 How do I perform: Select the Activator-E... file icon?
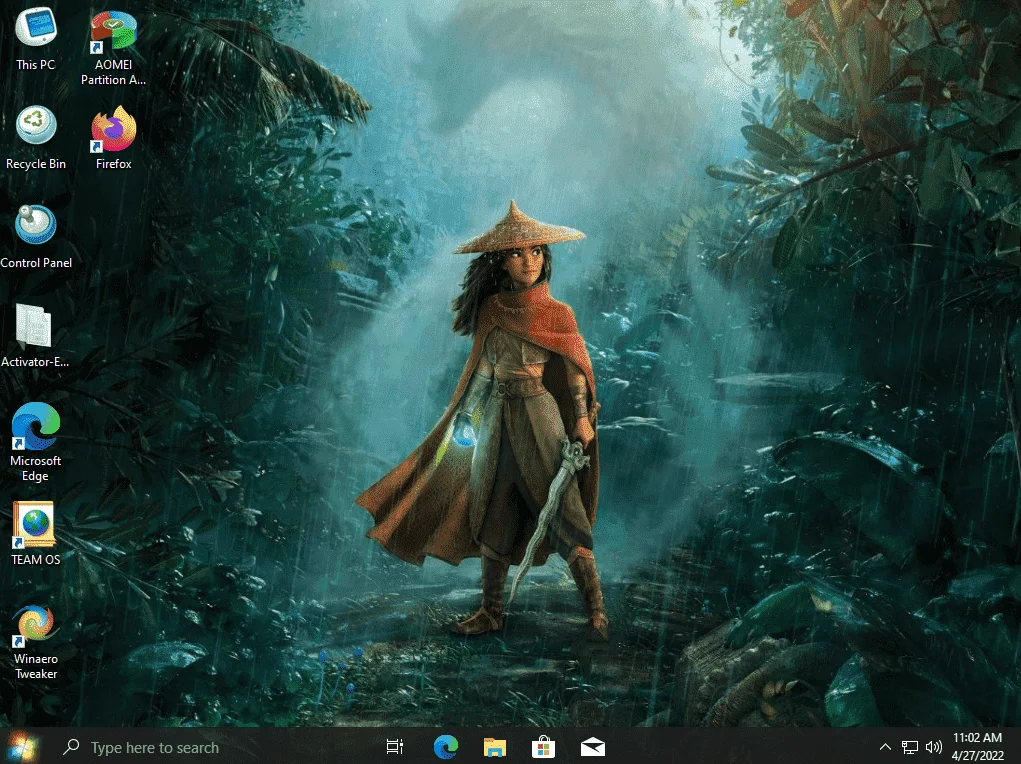point(35,335)
